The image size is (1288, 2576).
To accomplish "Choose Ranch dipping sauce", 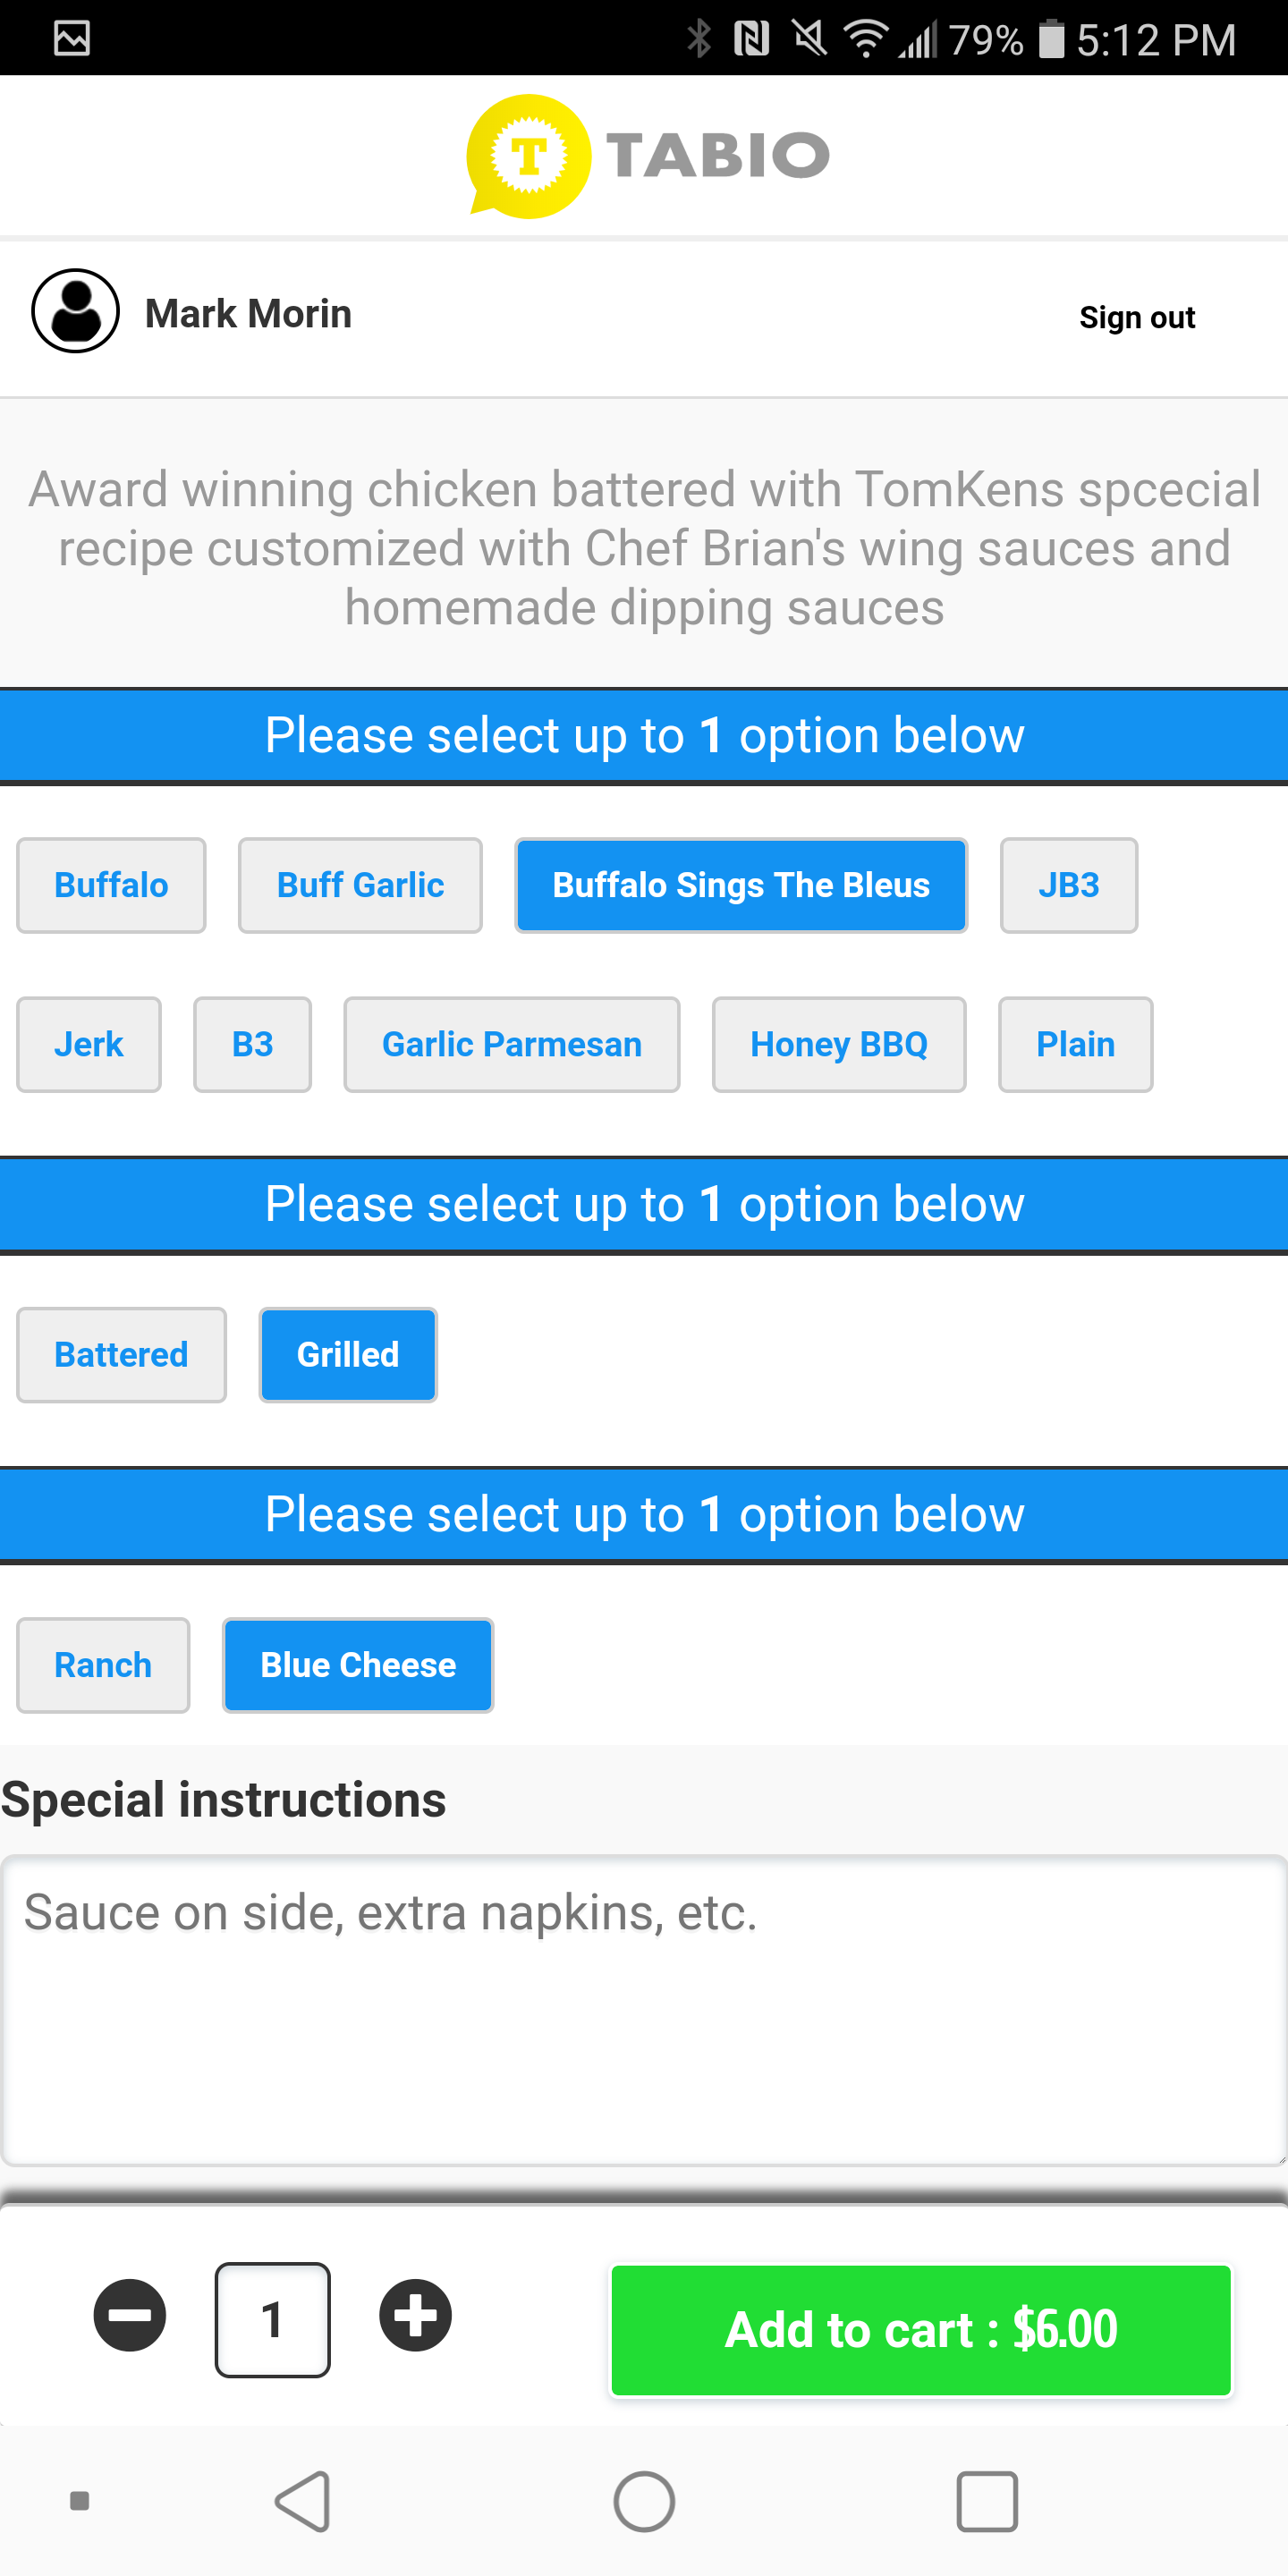I will point(103,1665).
